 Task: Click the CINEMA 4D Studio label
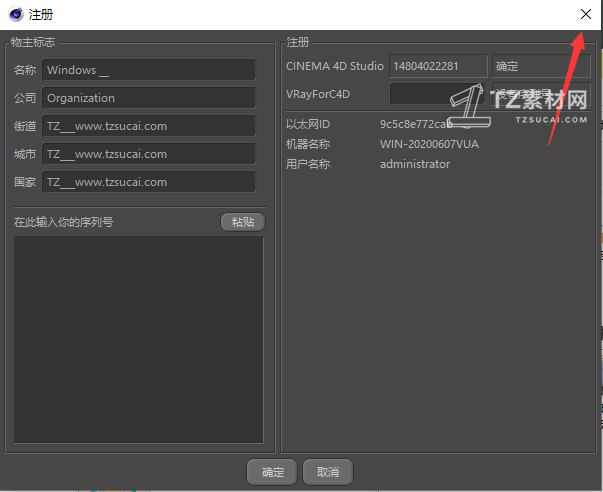point(335,66)
